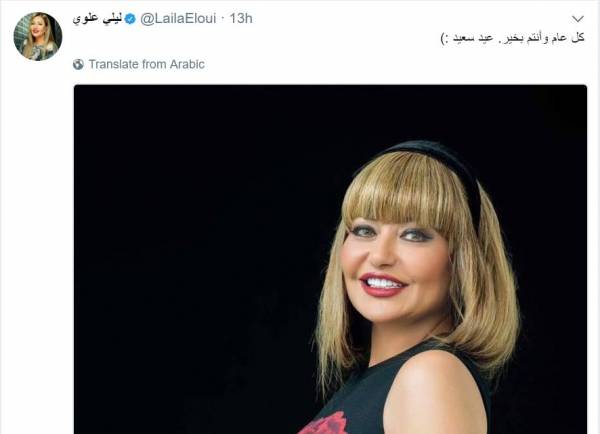Open the @LailaEloui handle link
The width and height of the screenshot is (600, 434).
(x=178, y=18)
